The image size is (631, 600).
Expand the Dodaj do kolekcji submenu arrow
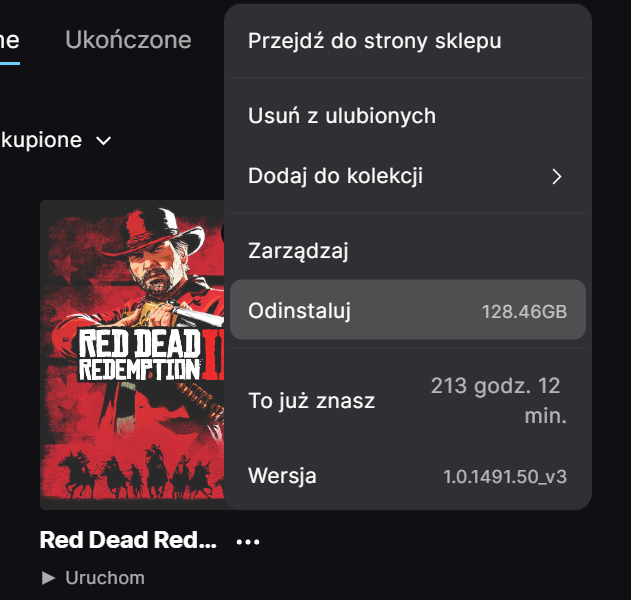click(557, 177)
